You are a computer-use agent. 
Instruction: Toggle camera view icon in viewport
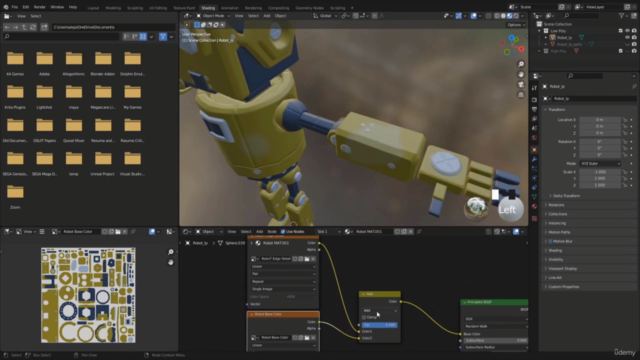521,84
